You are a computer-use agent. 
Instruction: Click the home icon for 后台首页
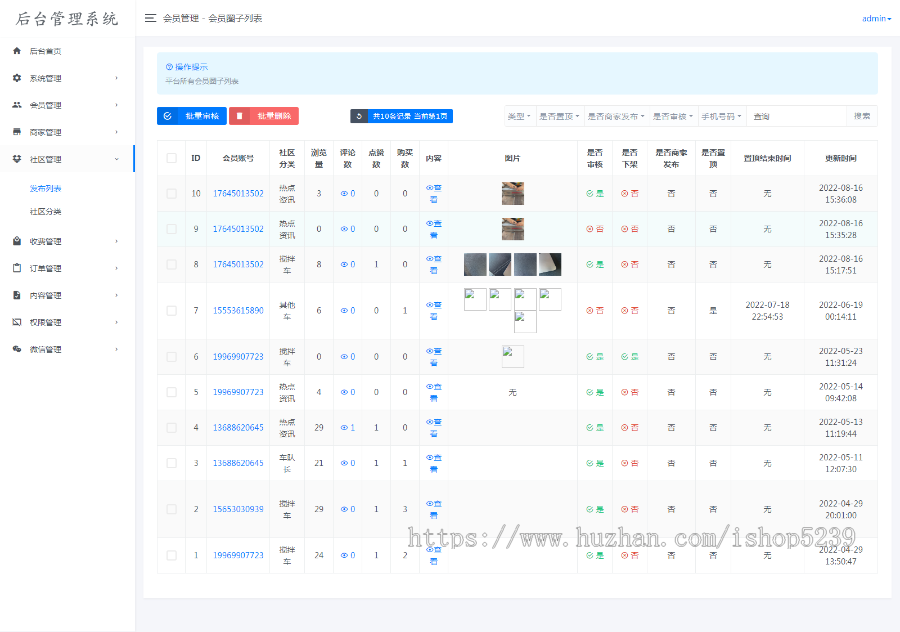pyautogui.click(x=17, y=51)
